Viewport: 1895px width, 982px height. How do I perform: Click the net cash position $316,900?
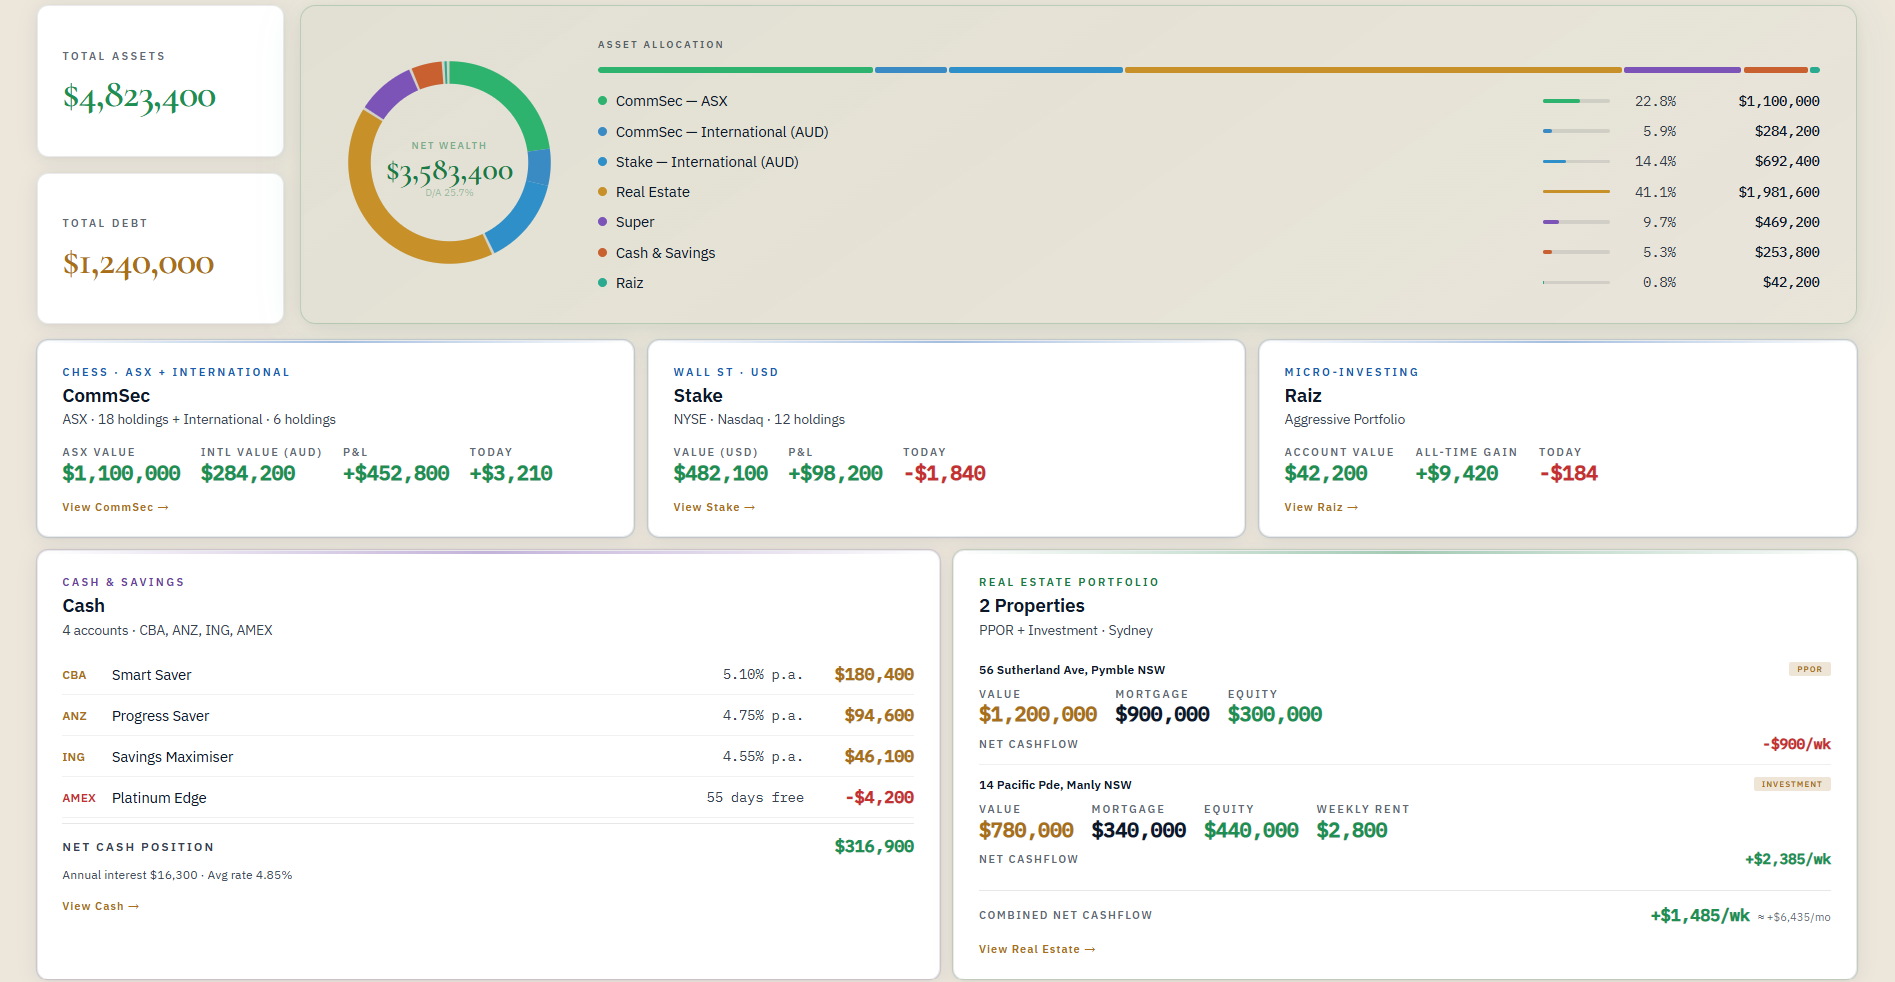coord(874,847)
